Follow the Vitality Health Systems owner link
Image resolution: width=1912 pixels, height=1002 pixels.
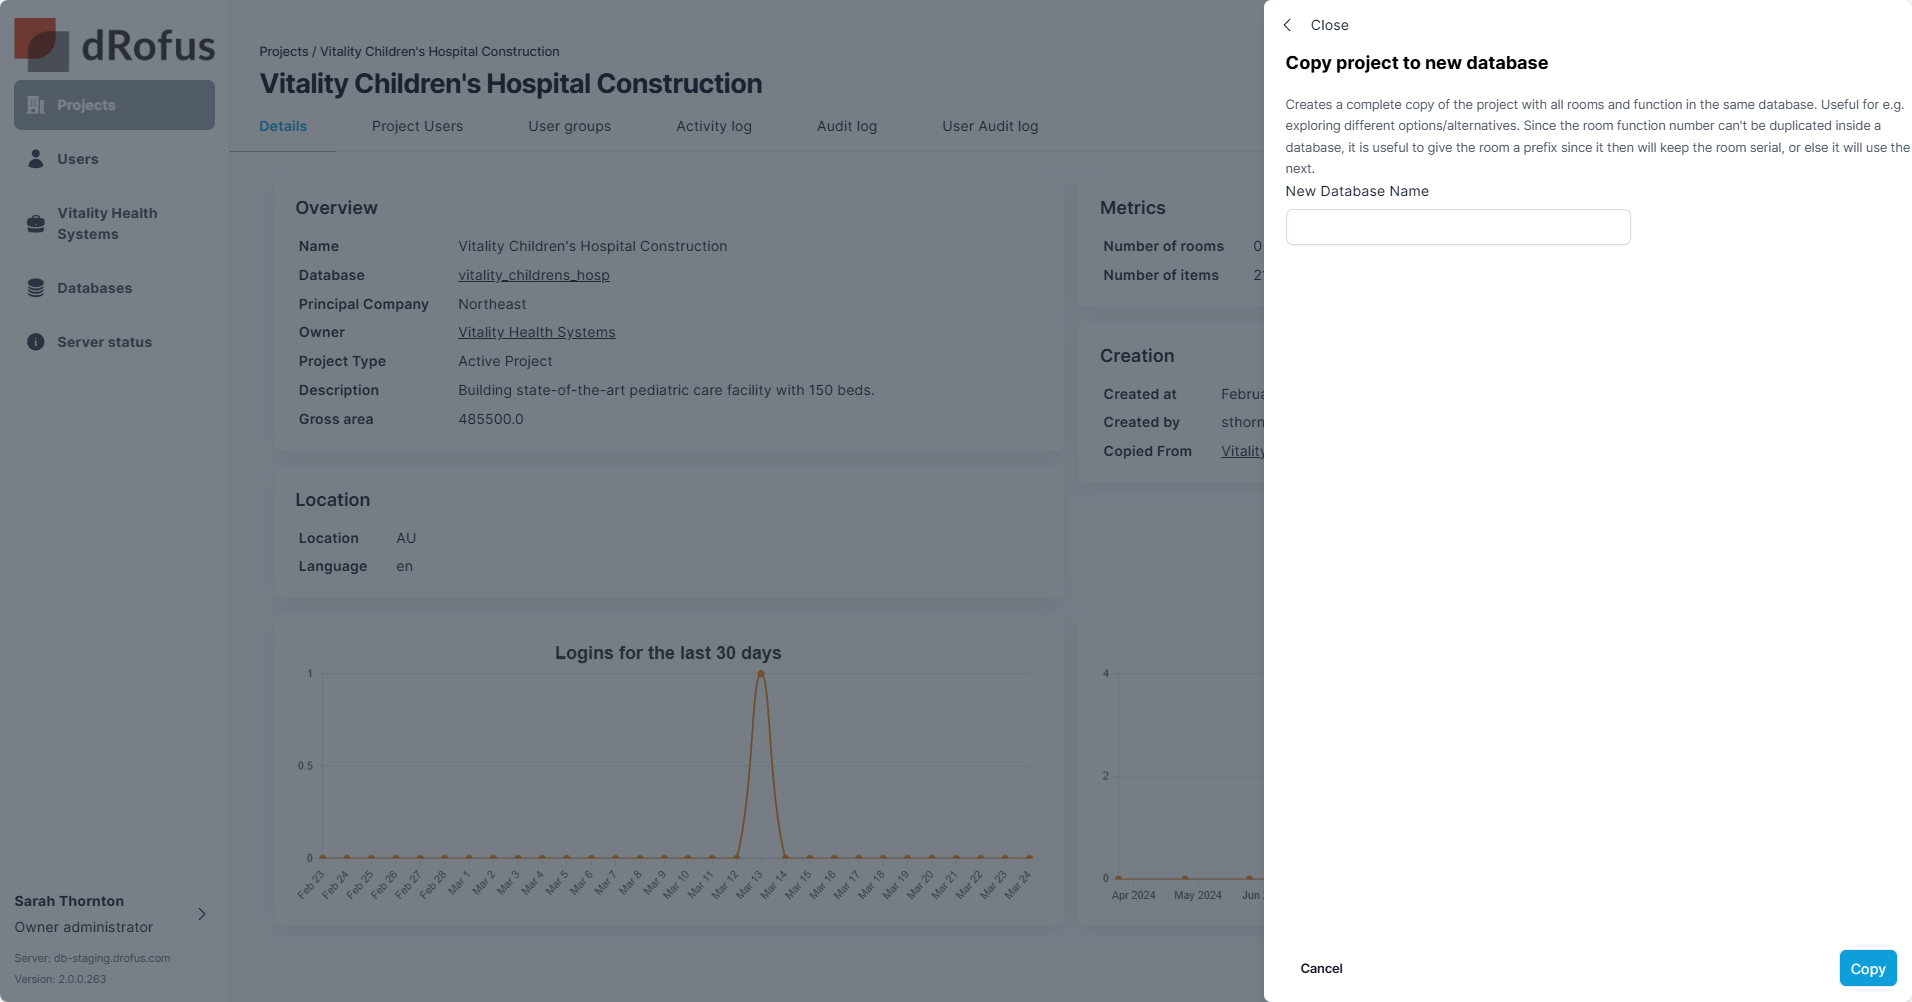click(x=536, y=332)
